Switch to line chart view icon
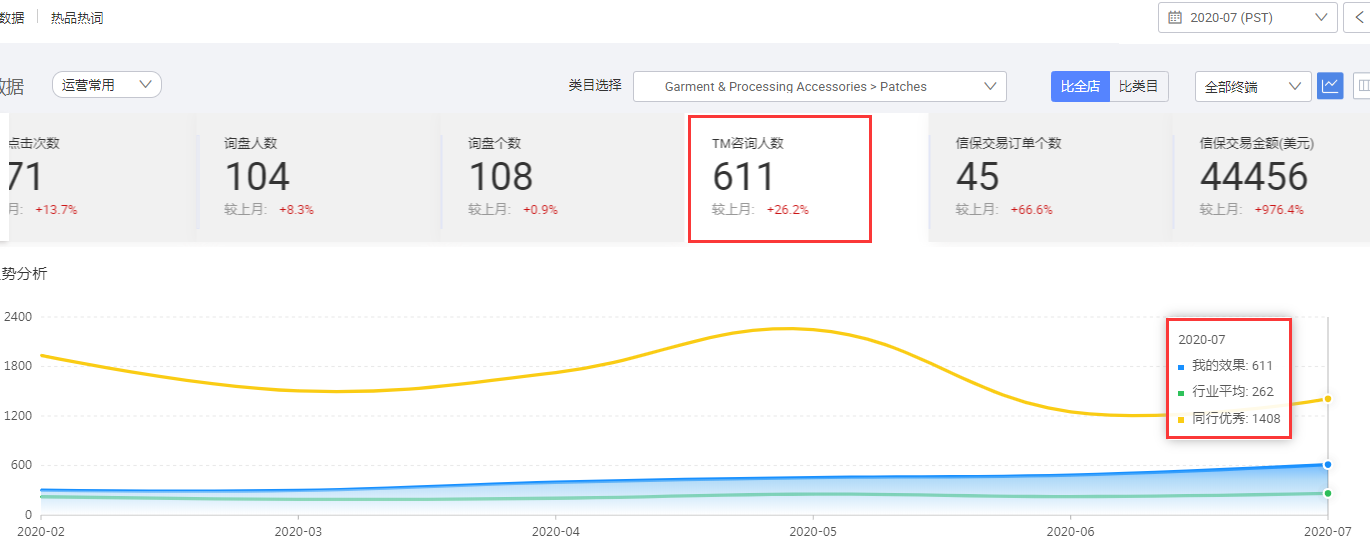Image resolution: width=1370 pixels, height=557 pixels. [x=1330, y=86]
